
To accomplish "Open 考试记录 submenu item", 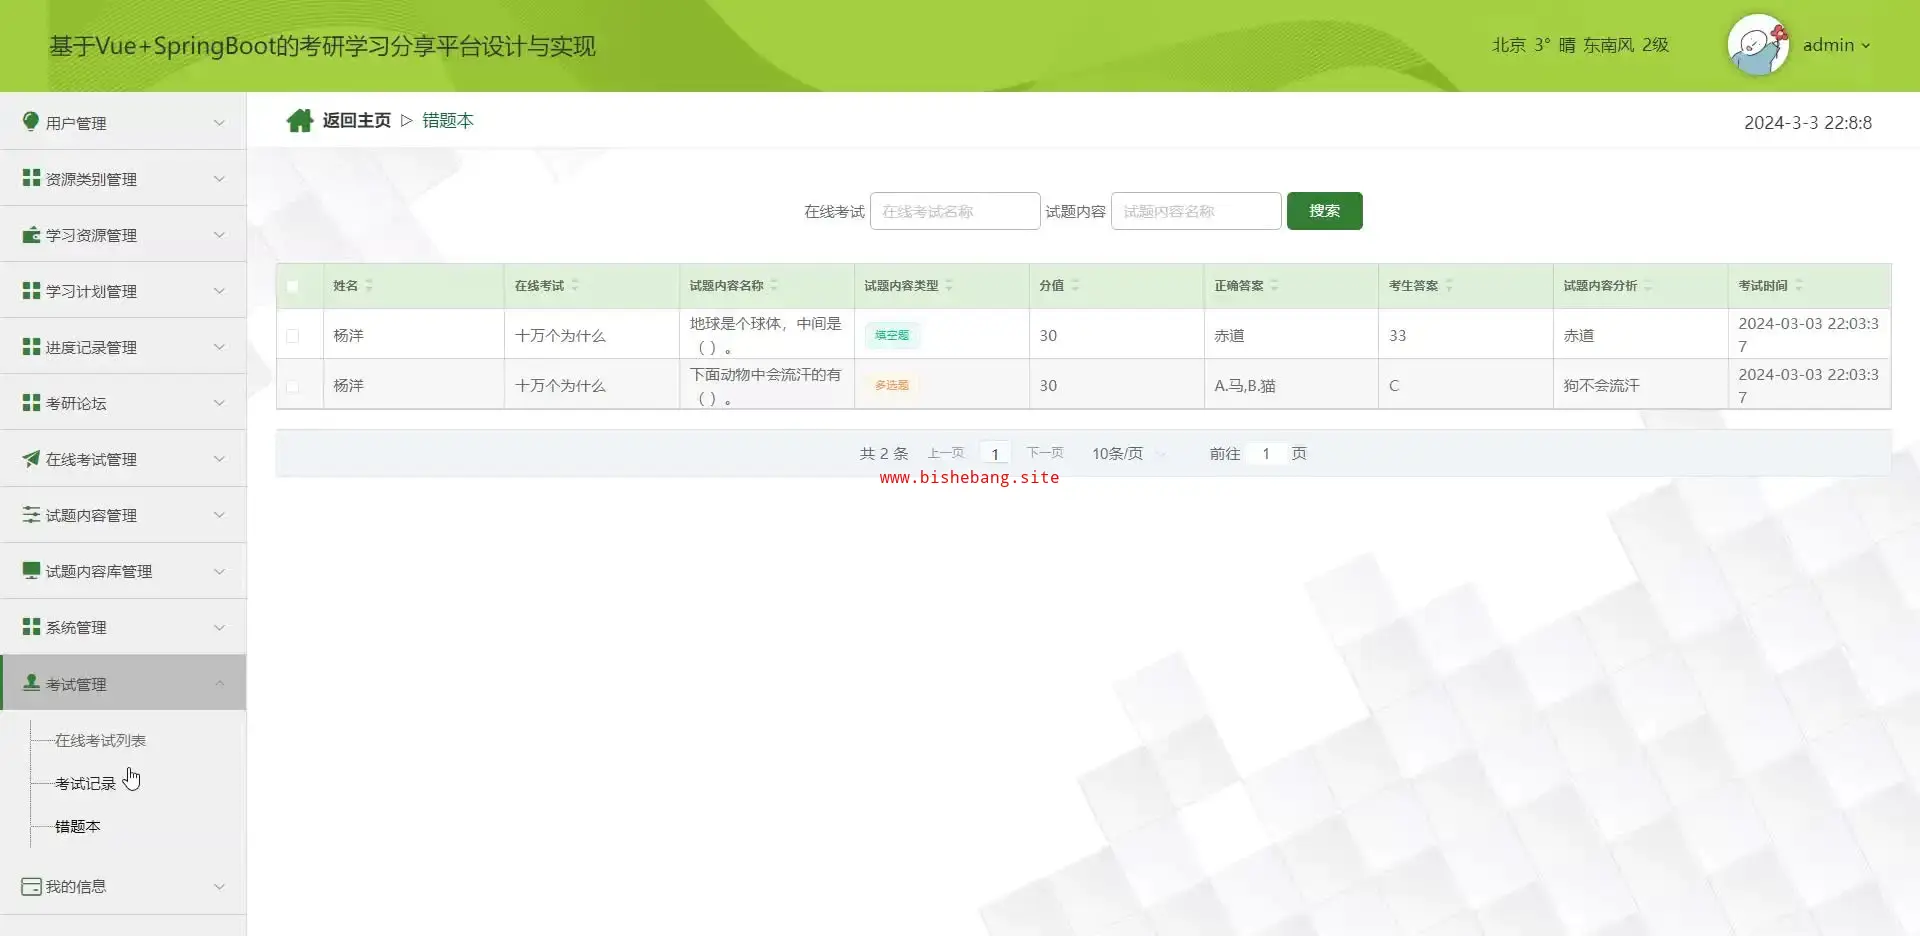I will [x=85, y=783].
